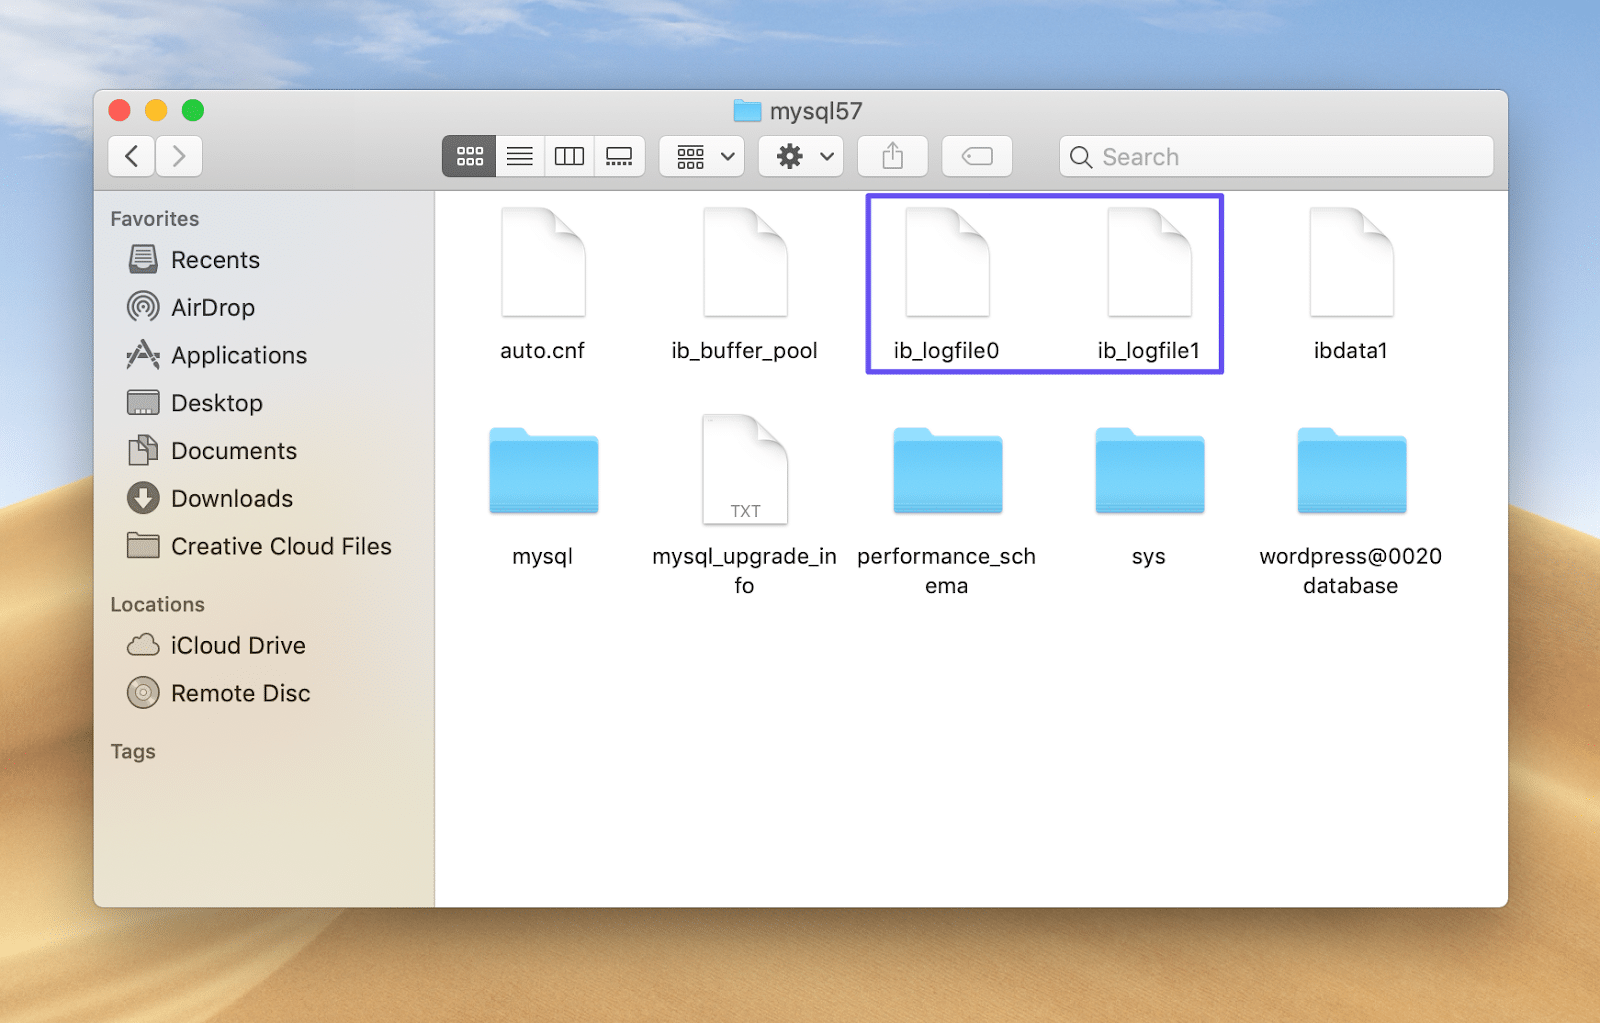
Task: Select Remote Disc in Locations
Action: click(240, 693)
